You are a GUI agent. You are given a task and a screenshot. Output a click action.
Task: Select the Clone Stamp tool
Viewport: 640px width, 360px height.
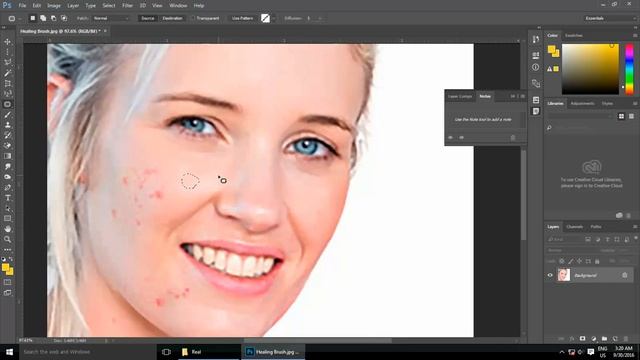(7, 125)
